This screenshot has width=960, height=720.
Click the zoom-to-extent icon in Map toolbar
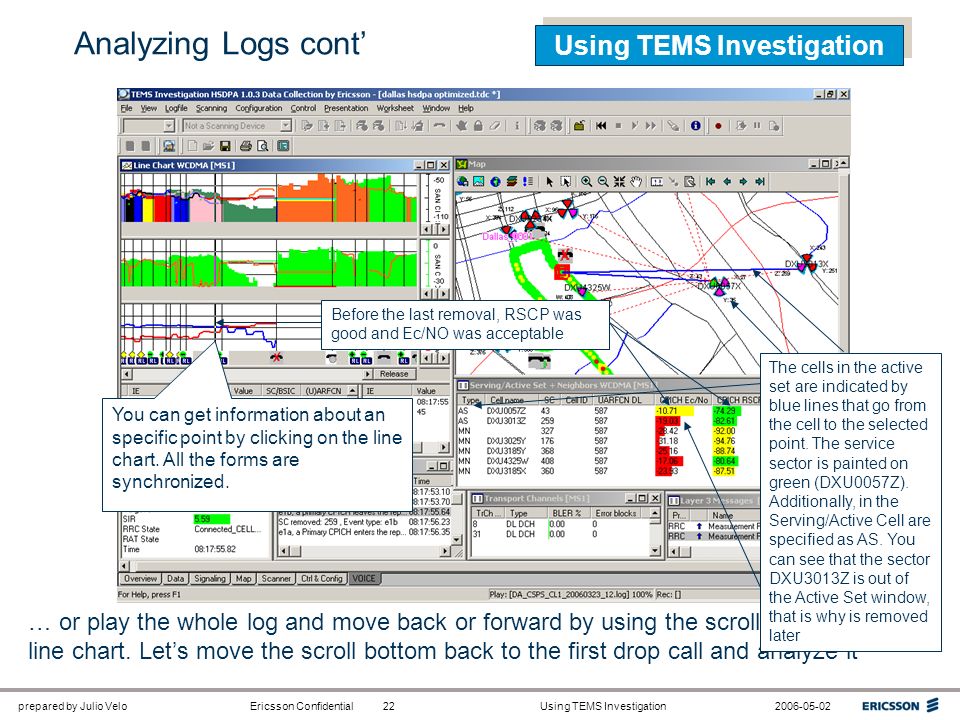point(620,182)
